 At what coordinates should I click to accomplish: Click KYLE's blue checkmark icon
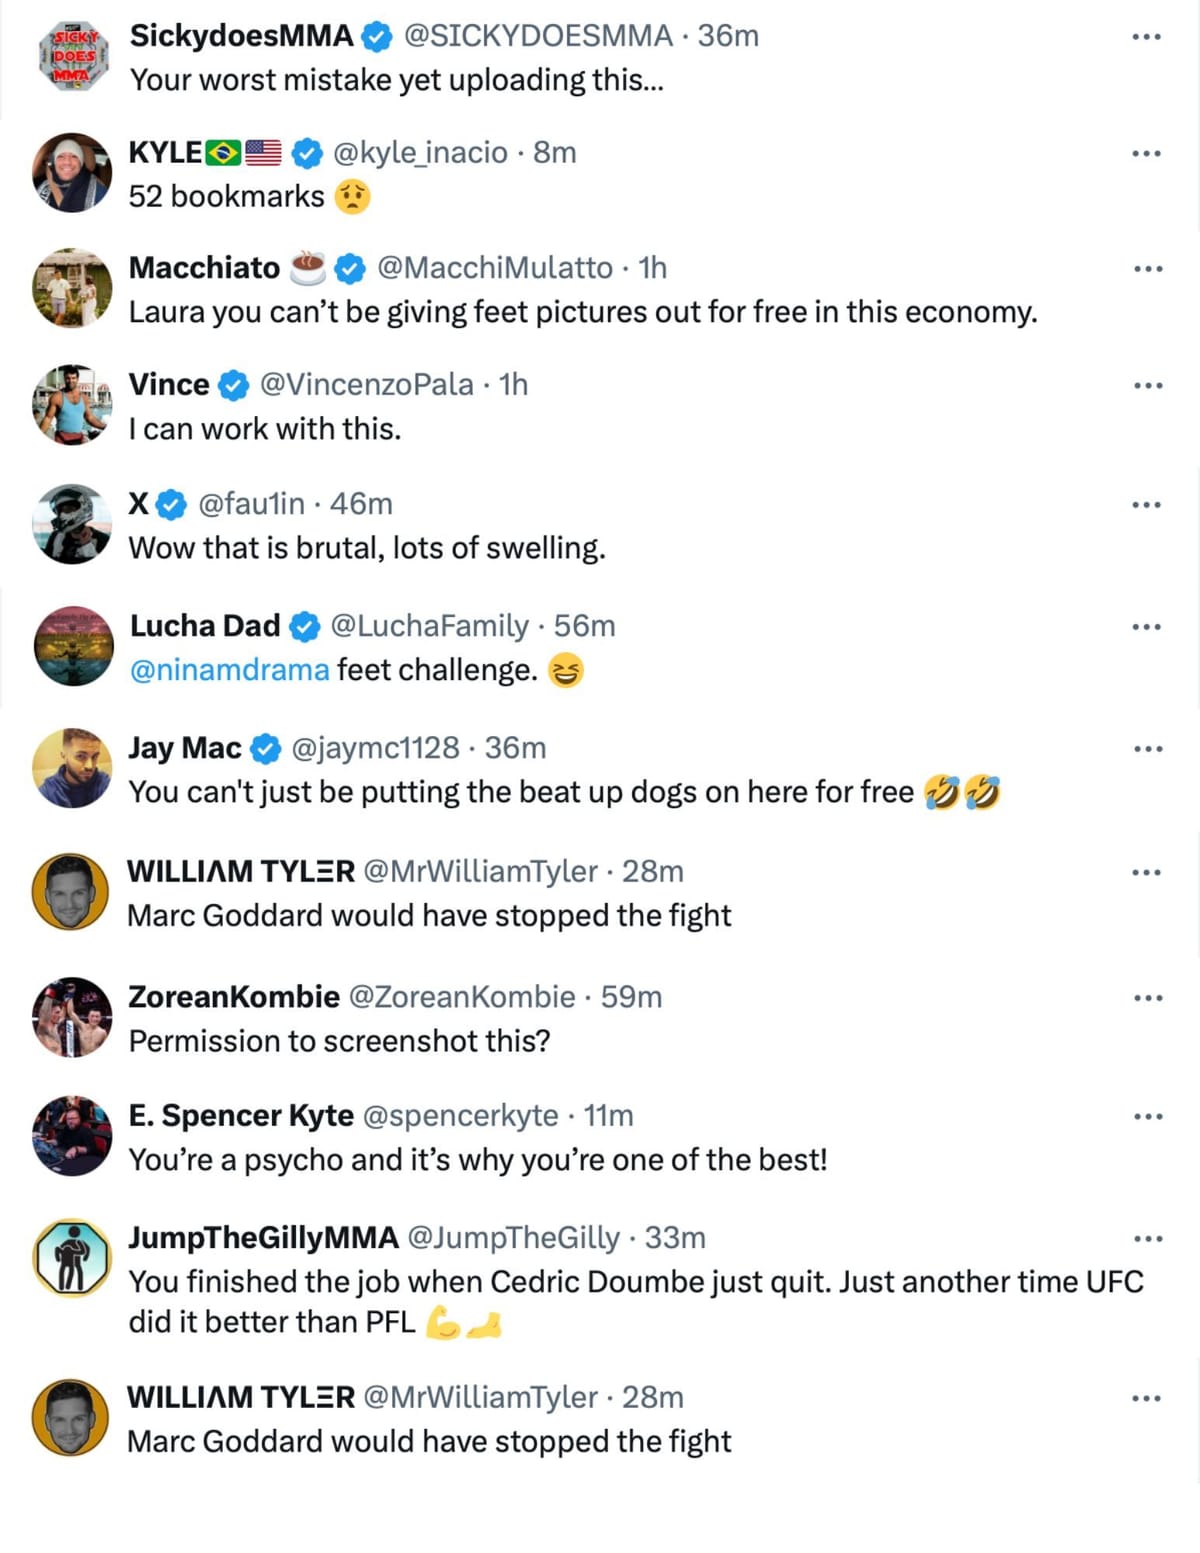coord(305,153)
